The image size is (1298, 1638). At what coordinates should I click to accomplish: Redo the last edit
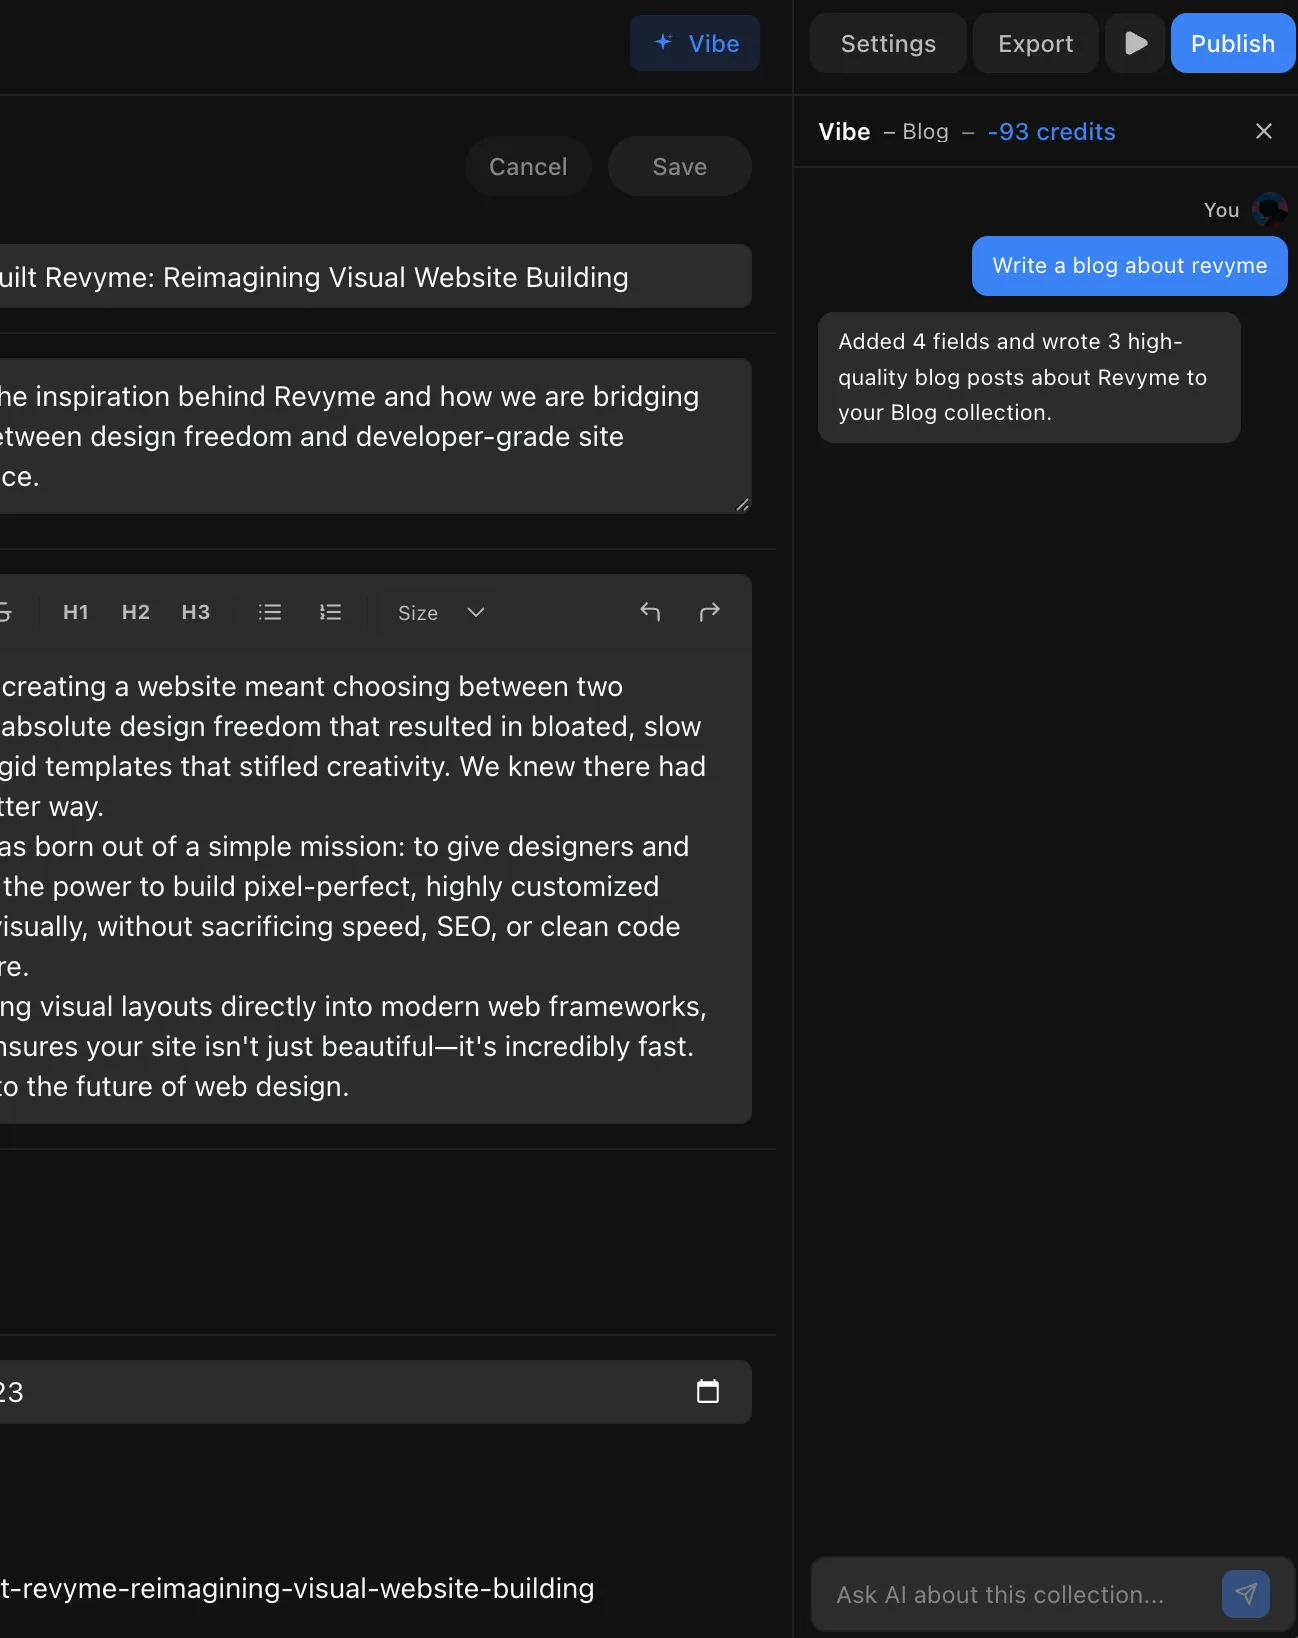[x=710, y=612]
